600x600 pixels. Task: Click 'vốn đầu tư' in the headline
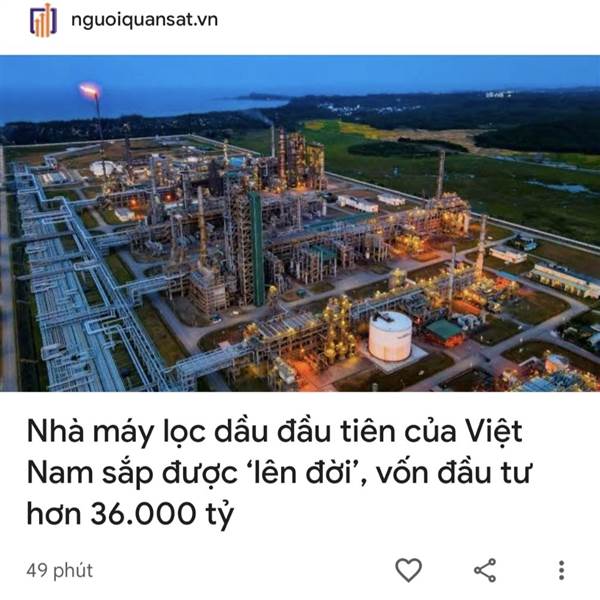454,473
